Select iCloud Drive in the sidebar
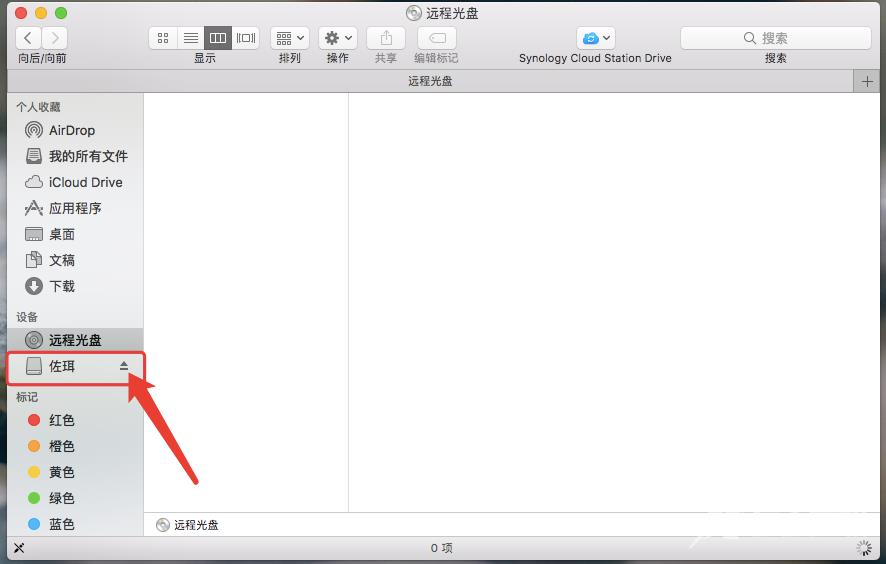The height and width of the screenshot is (564, 886). coord(85,182)
